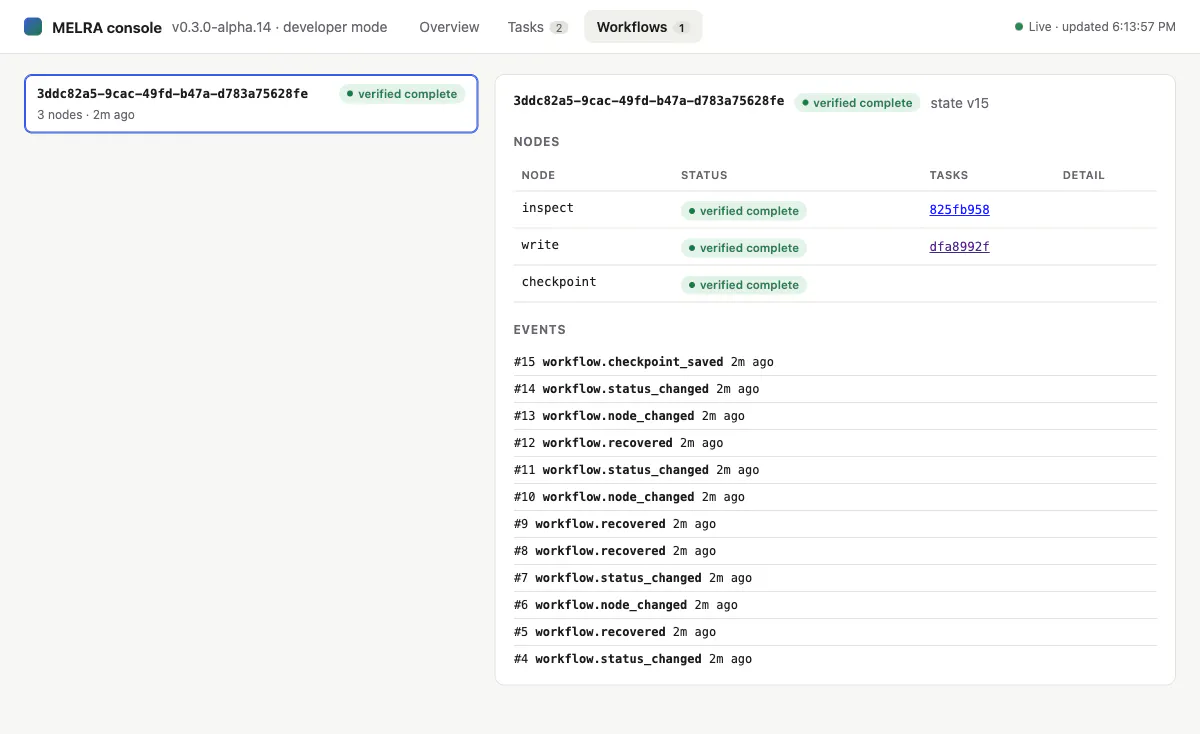Click the state v15 label
This screenshot has width=1200, height=734.
pos(959,103)
